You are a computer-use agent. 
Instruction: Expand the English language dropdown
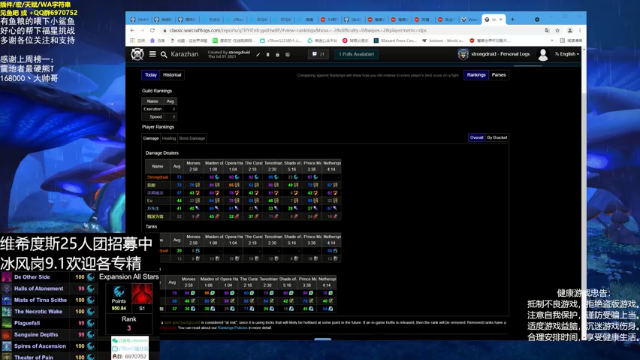(567, 54)
